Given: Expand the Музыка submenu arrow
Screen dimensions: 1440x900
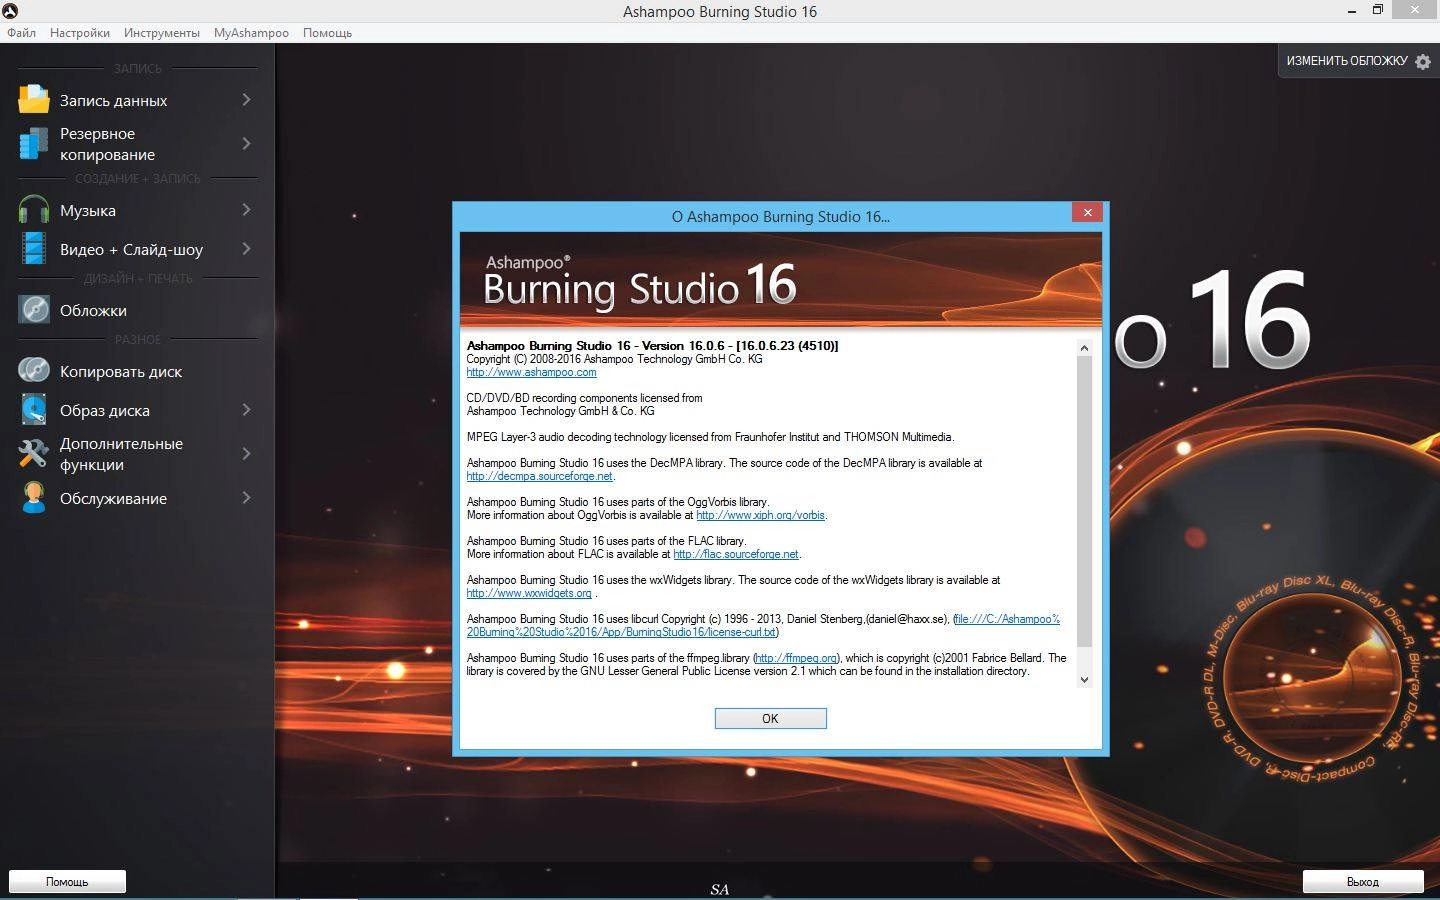Looking at the screenshot, I should coord(246,210).
